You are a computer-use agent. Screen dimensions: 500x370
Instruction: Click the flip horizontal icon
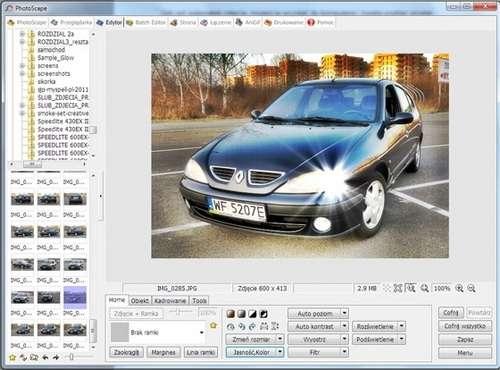point(264,326)
